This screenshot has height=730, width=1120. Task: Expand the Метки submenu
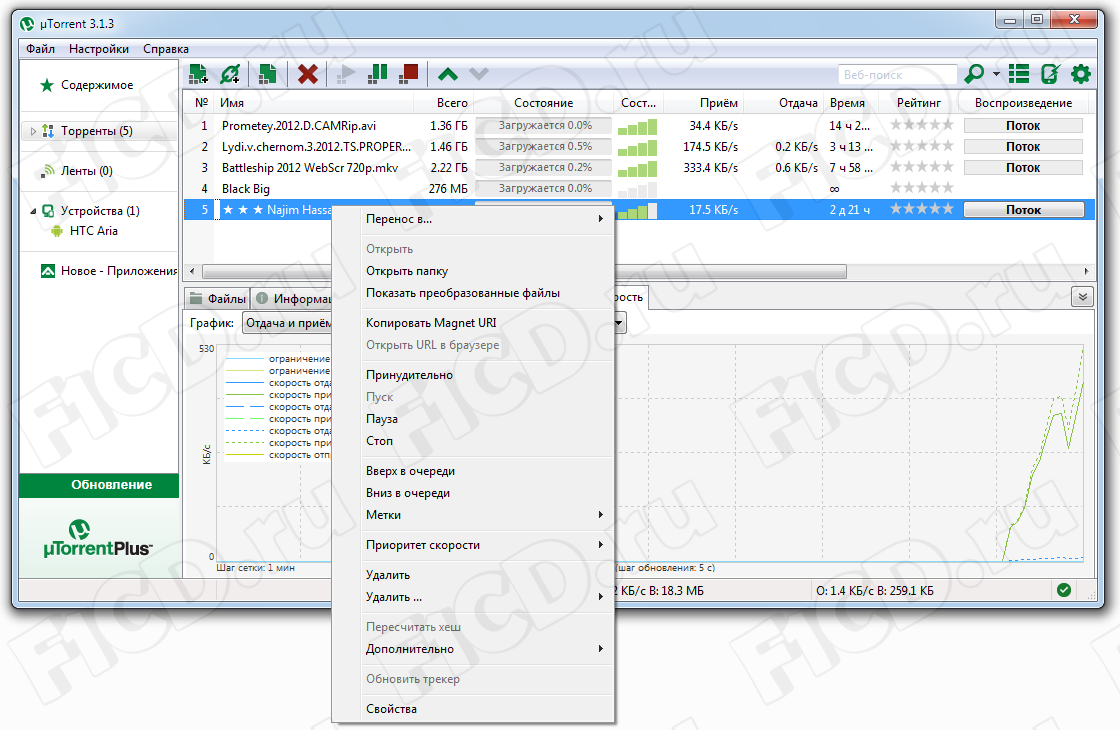tap(473, 515)
